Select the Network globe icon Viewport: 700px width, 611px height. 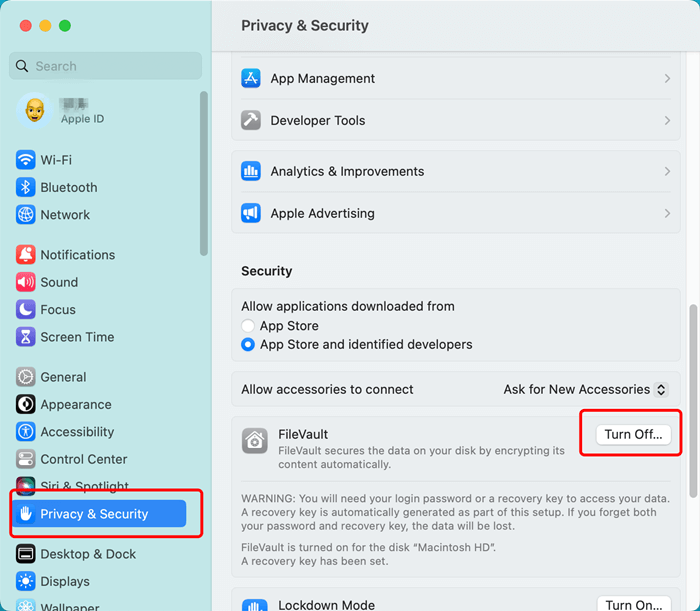coord(25,215)
